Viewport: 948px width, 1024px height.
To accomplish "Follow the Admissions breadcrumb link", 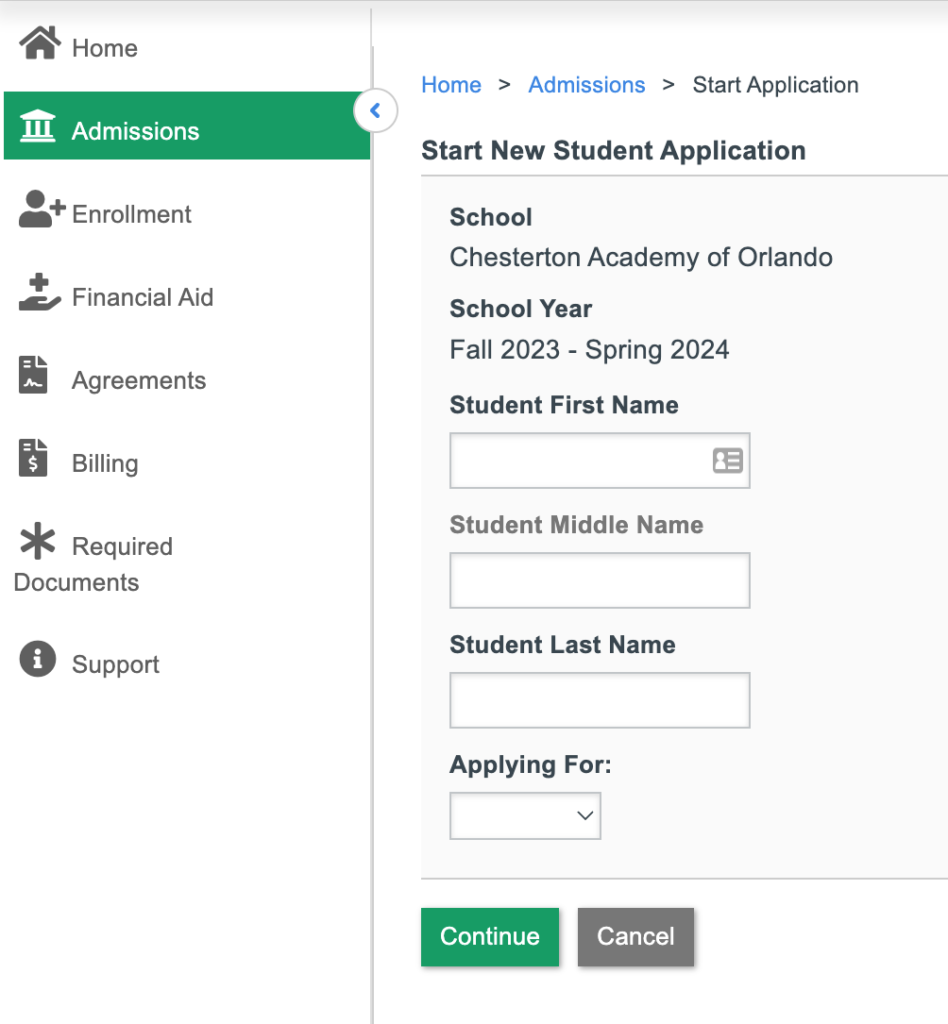I will coord(586,85).
